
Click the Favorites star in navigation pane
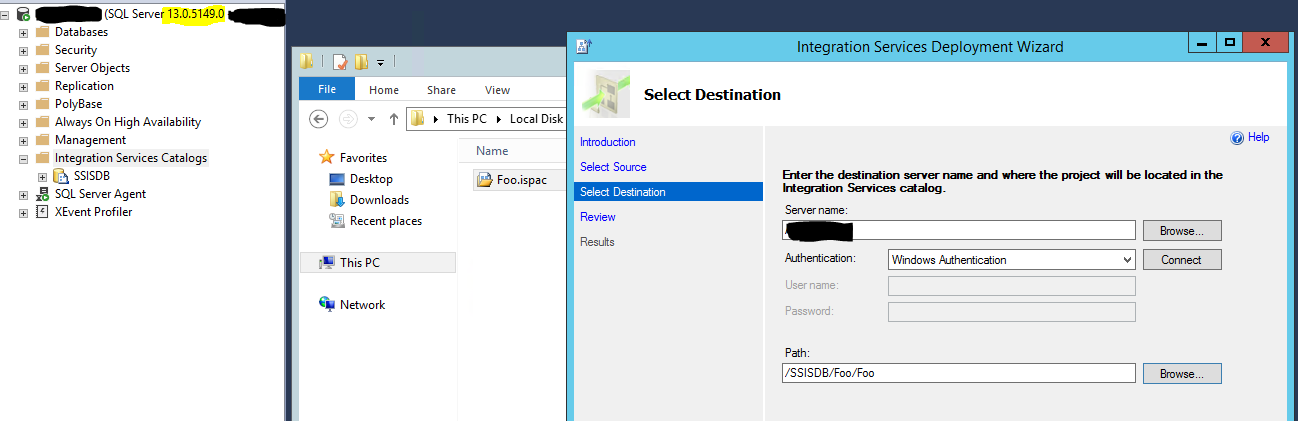pos(326,157)
